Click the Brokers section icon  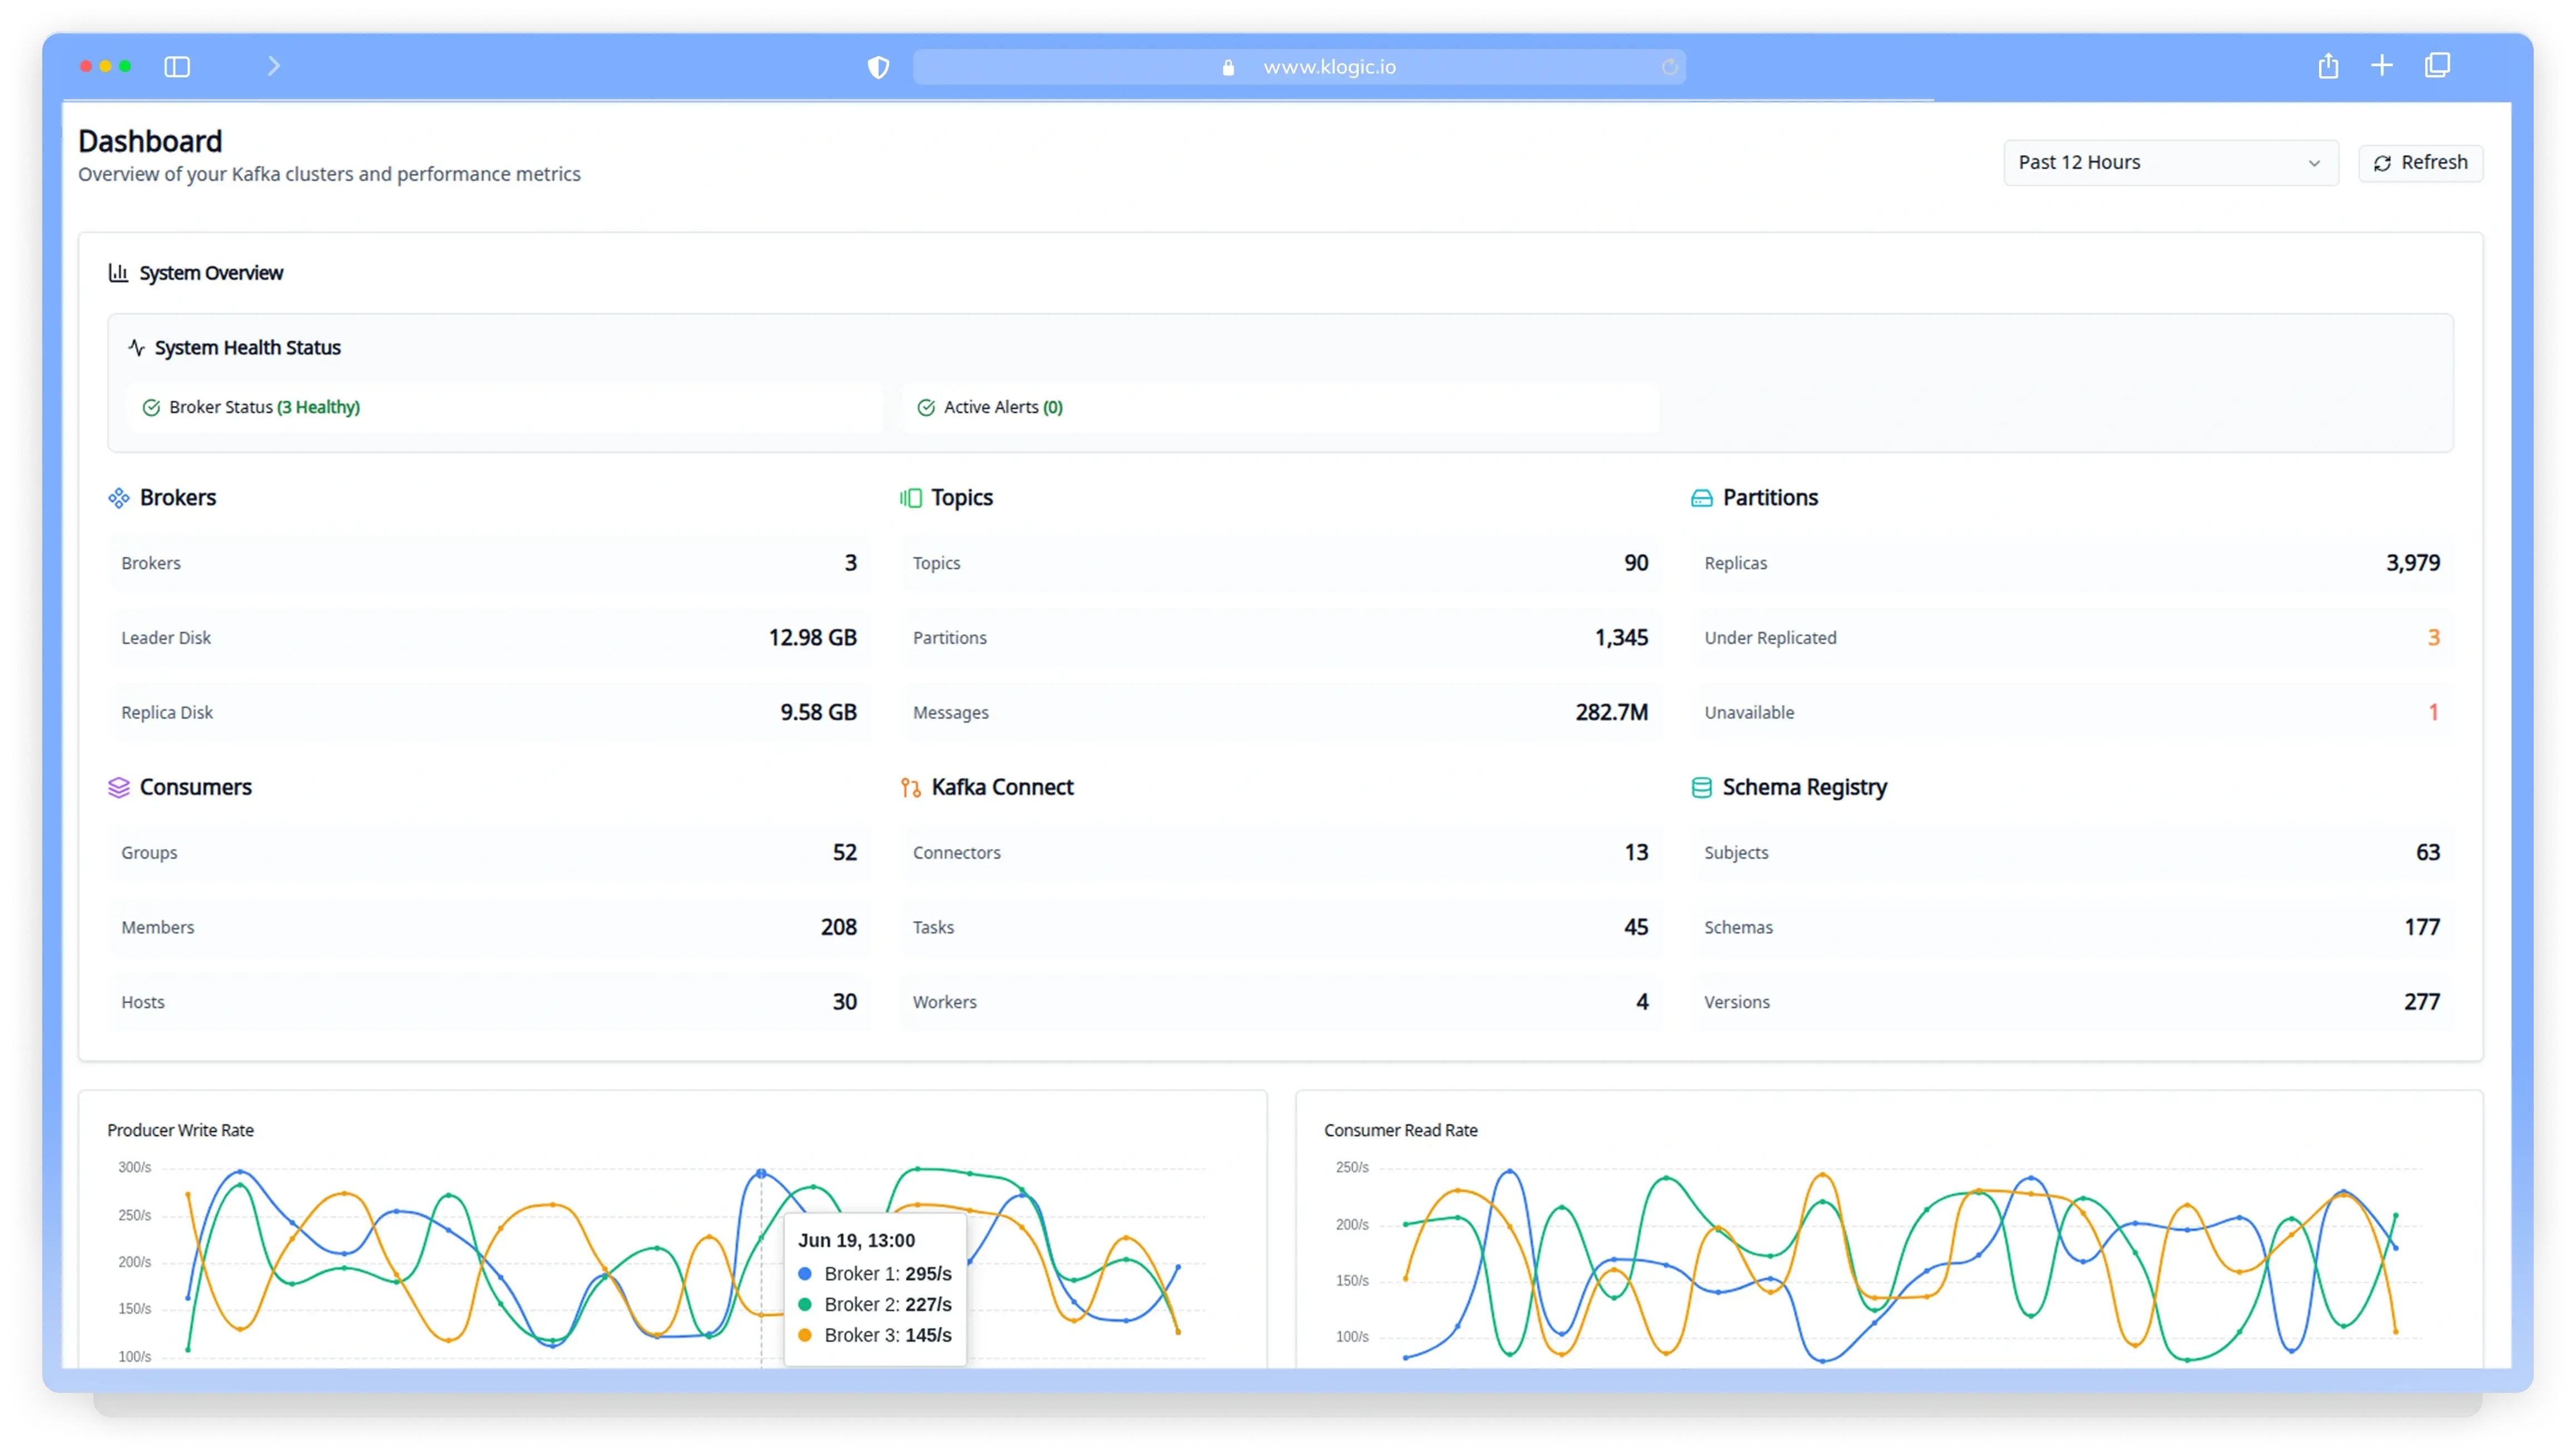[x=119, y=498]
